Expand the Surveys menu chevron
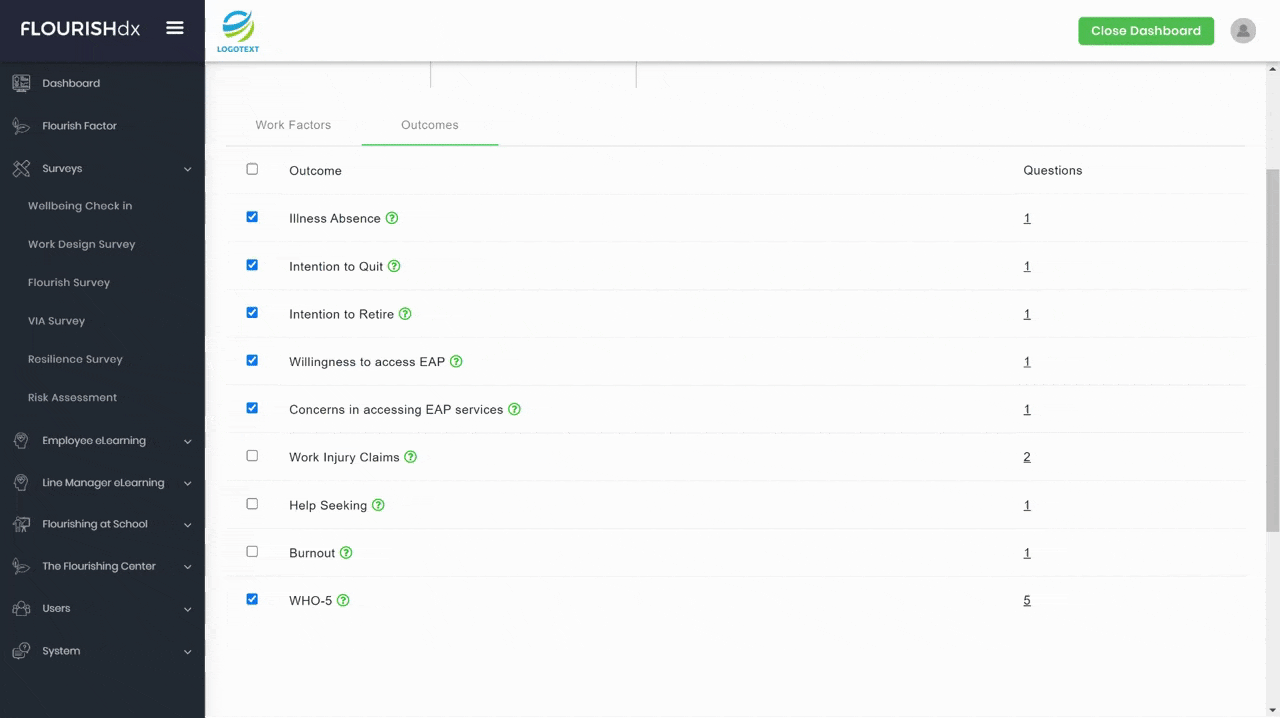Viewport: 1280px width, 718px height. tap(187, 168)
